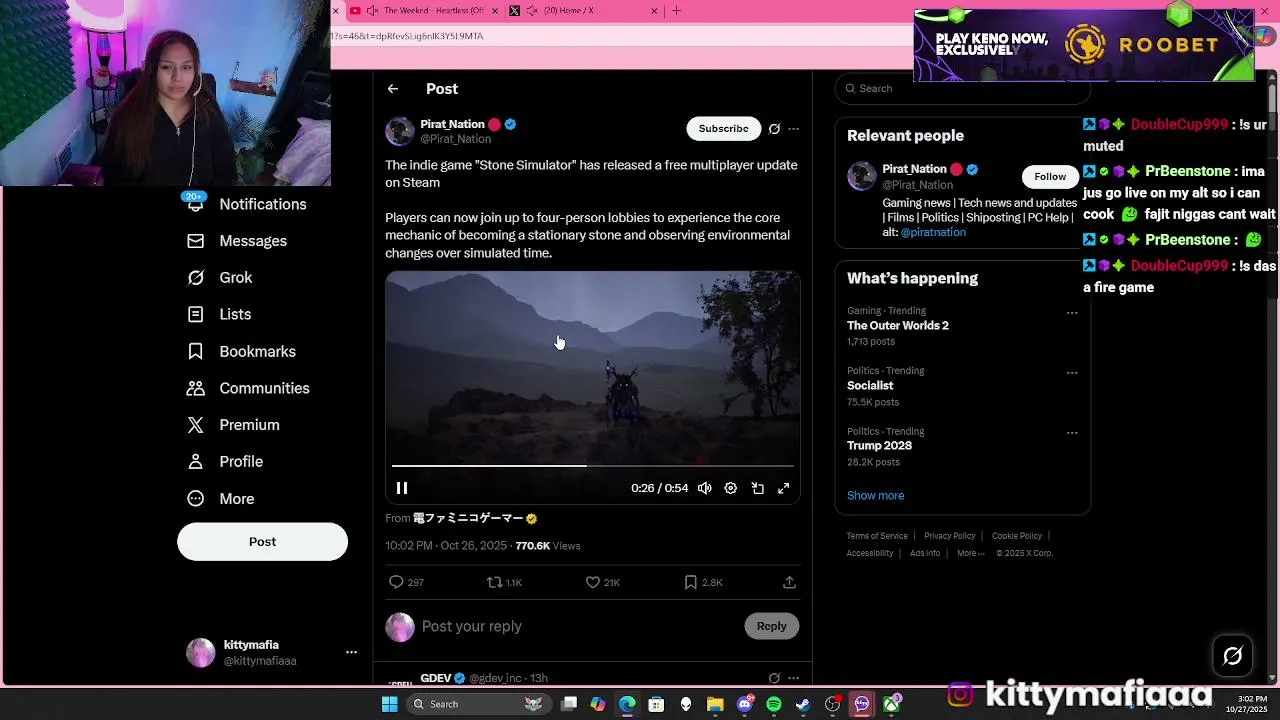The image size is (1280, 720).
Task: Open options for the Trump 2028 trend
Action: [x=1072, y=433]
